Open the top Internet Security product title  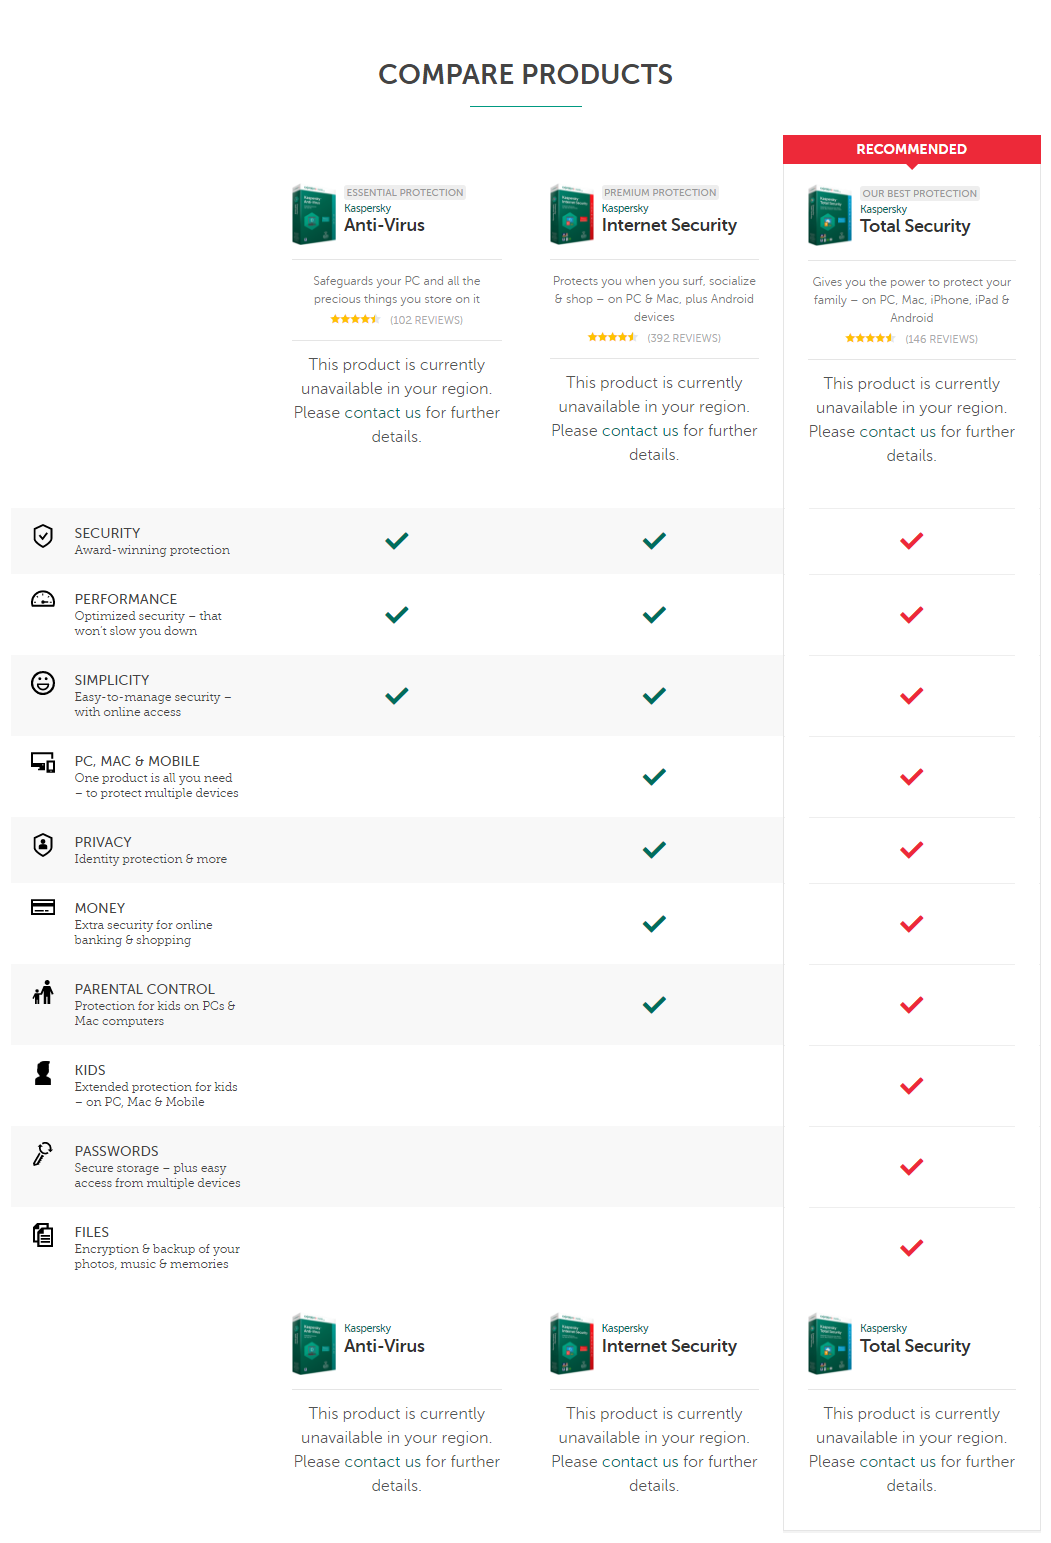(x=669, y=226)
